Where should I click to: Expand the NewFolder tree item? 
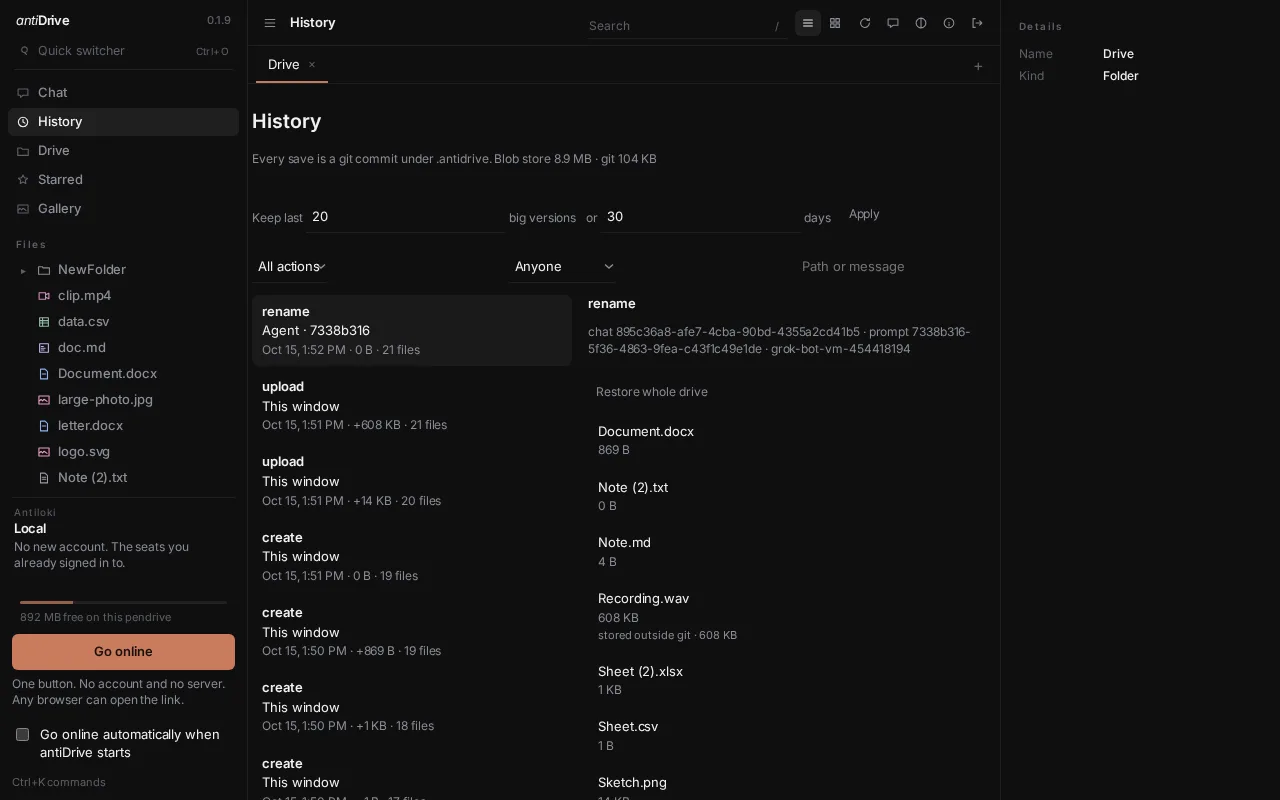23,270
